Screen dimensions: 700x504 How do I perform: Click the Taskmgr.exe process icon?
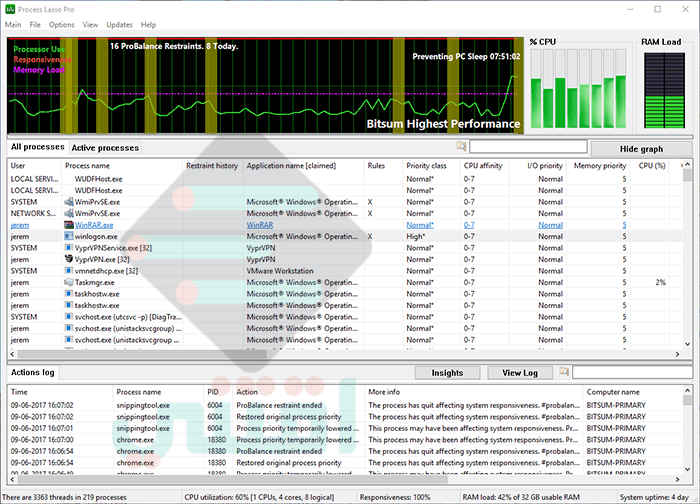pyautogui.click(x=69, y=282)
